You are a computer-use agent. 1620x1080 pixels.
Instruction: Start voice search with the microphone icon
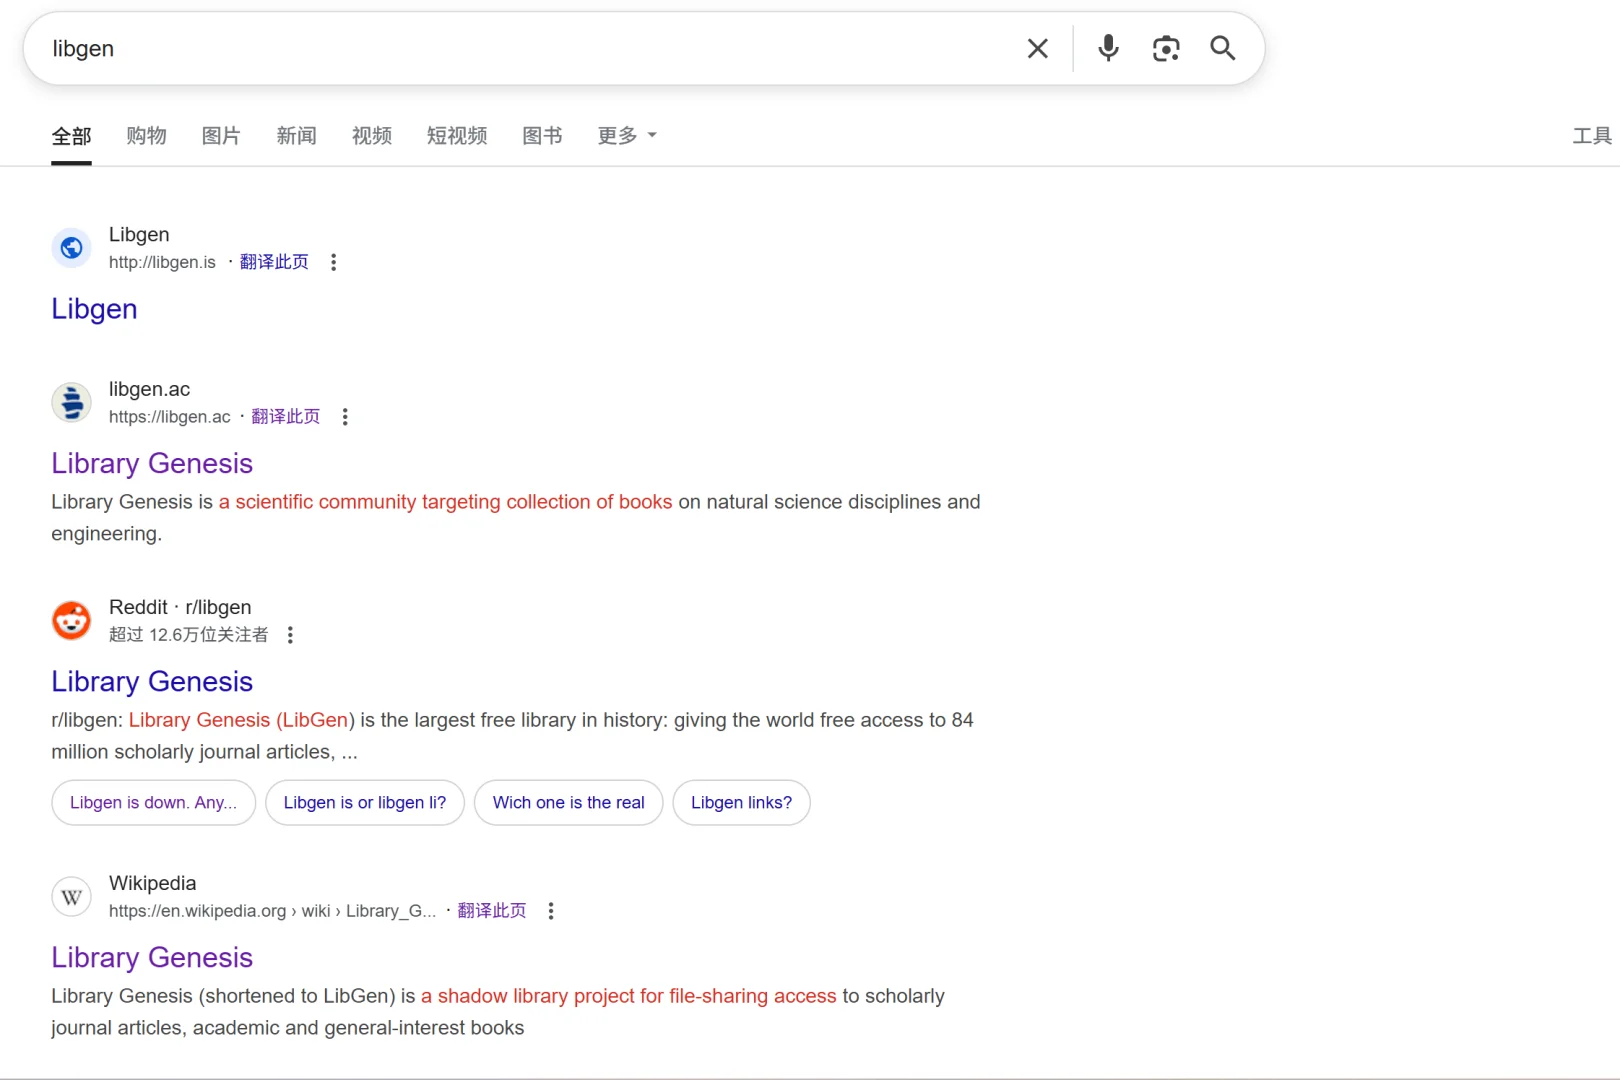pyautogui.click(x=1108, y=48)
